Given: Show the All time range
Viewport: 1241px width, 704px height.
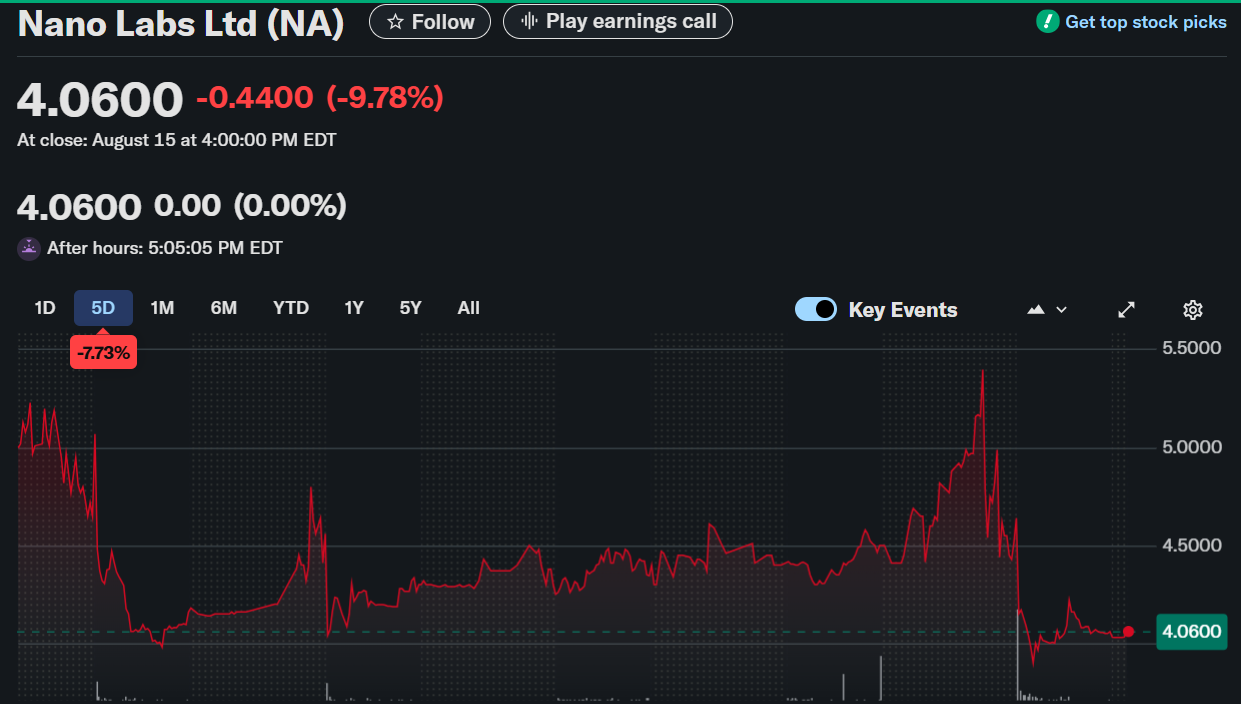Looking at the screenshot, I should pos(469,308).
